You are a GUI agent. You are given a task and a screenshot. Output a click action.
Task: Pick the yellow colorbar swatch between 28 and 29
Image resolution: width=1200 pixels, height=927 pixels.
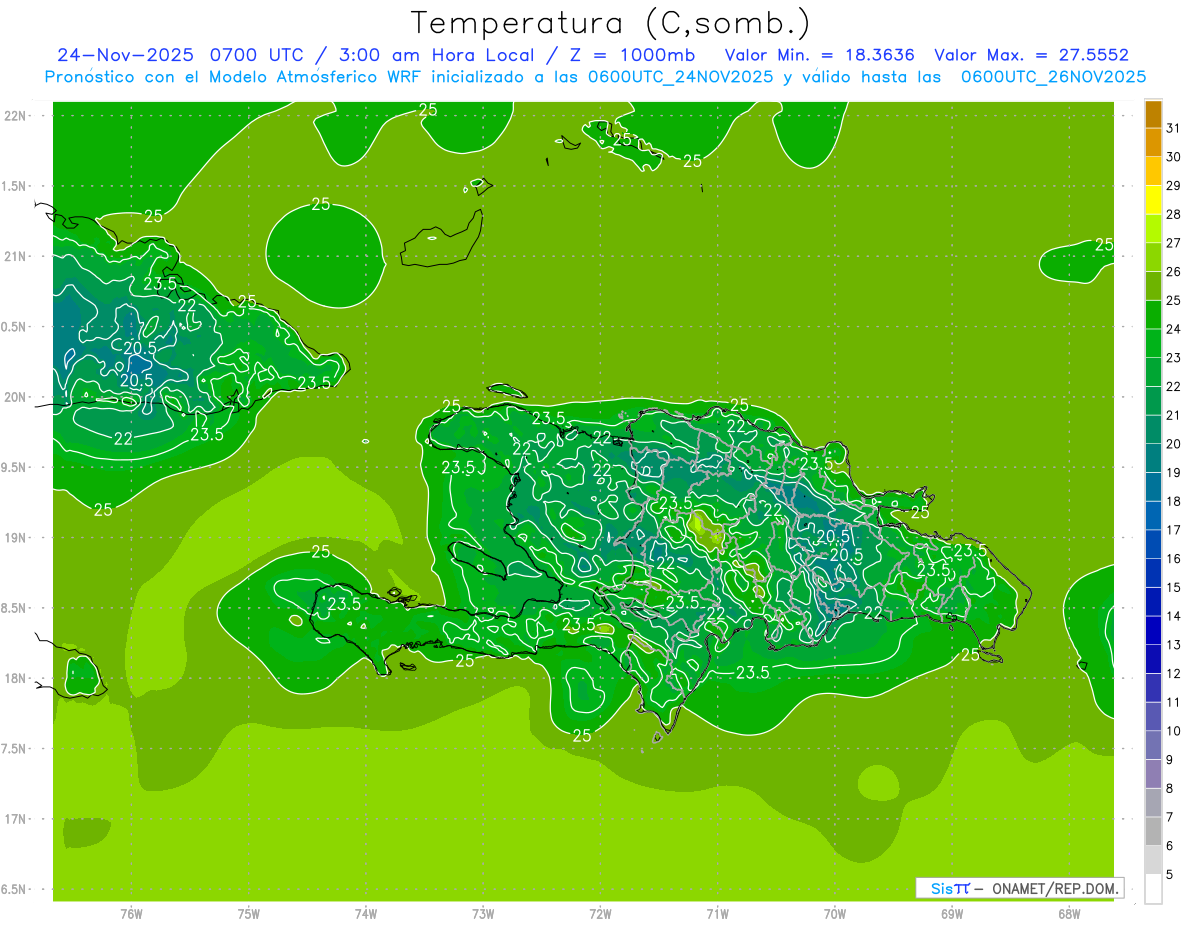point(1153,200)
